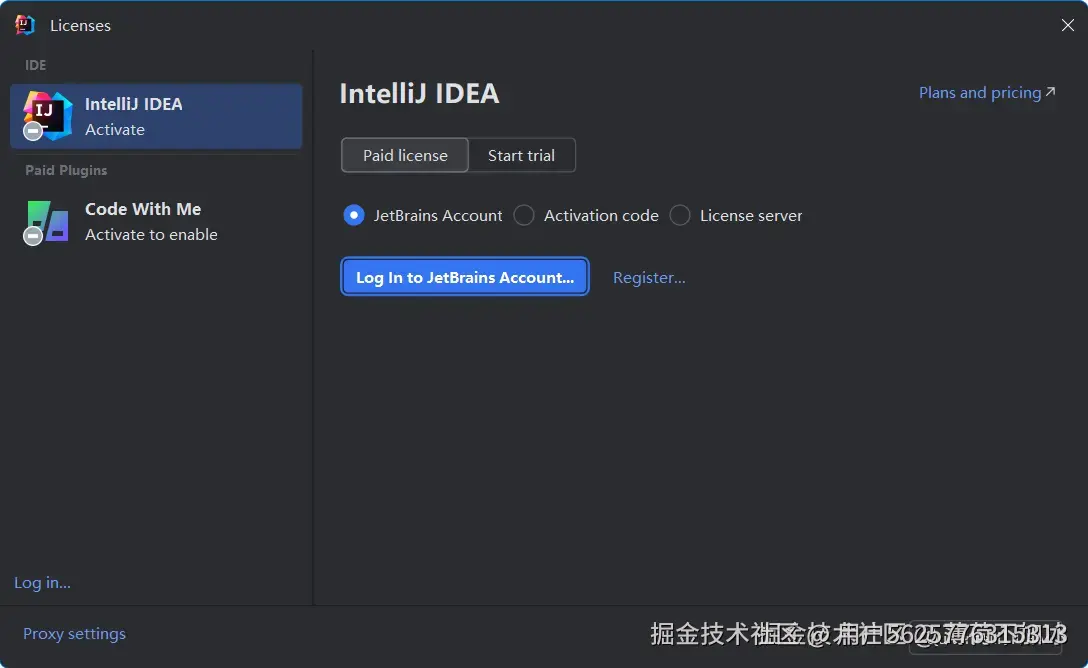Switch to the Start trial tab

(x=521, y=155)
